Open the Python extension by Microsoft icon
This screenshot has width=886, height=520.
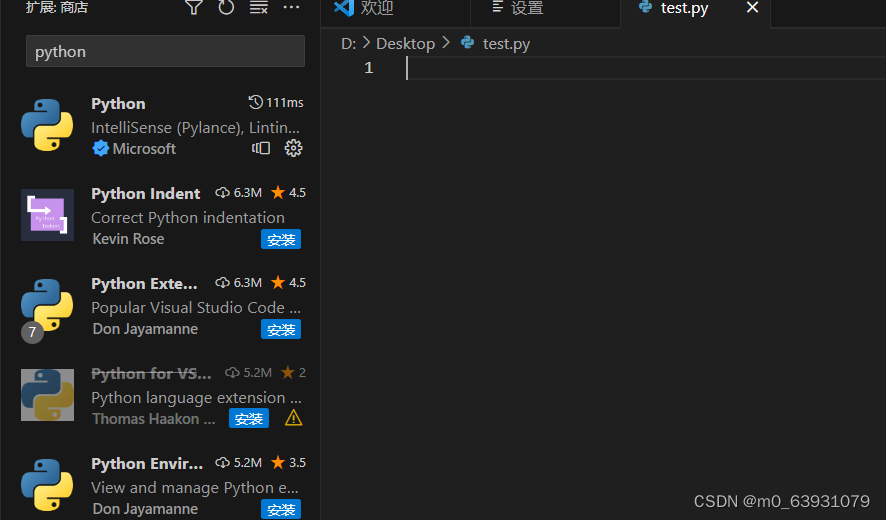click(x=47, y=125)
